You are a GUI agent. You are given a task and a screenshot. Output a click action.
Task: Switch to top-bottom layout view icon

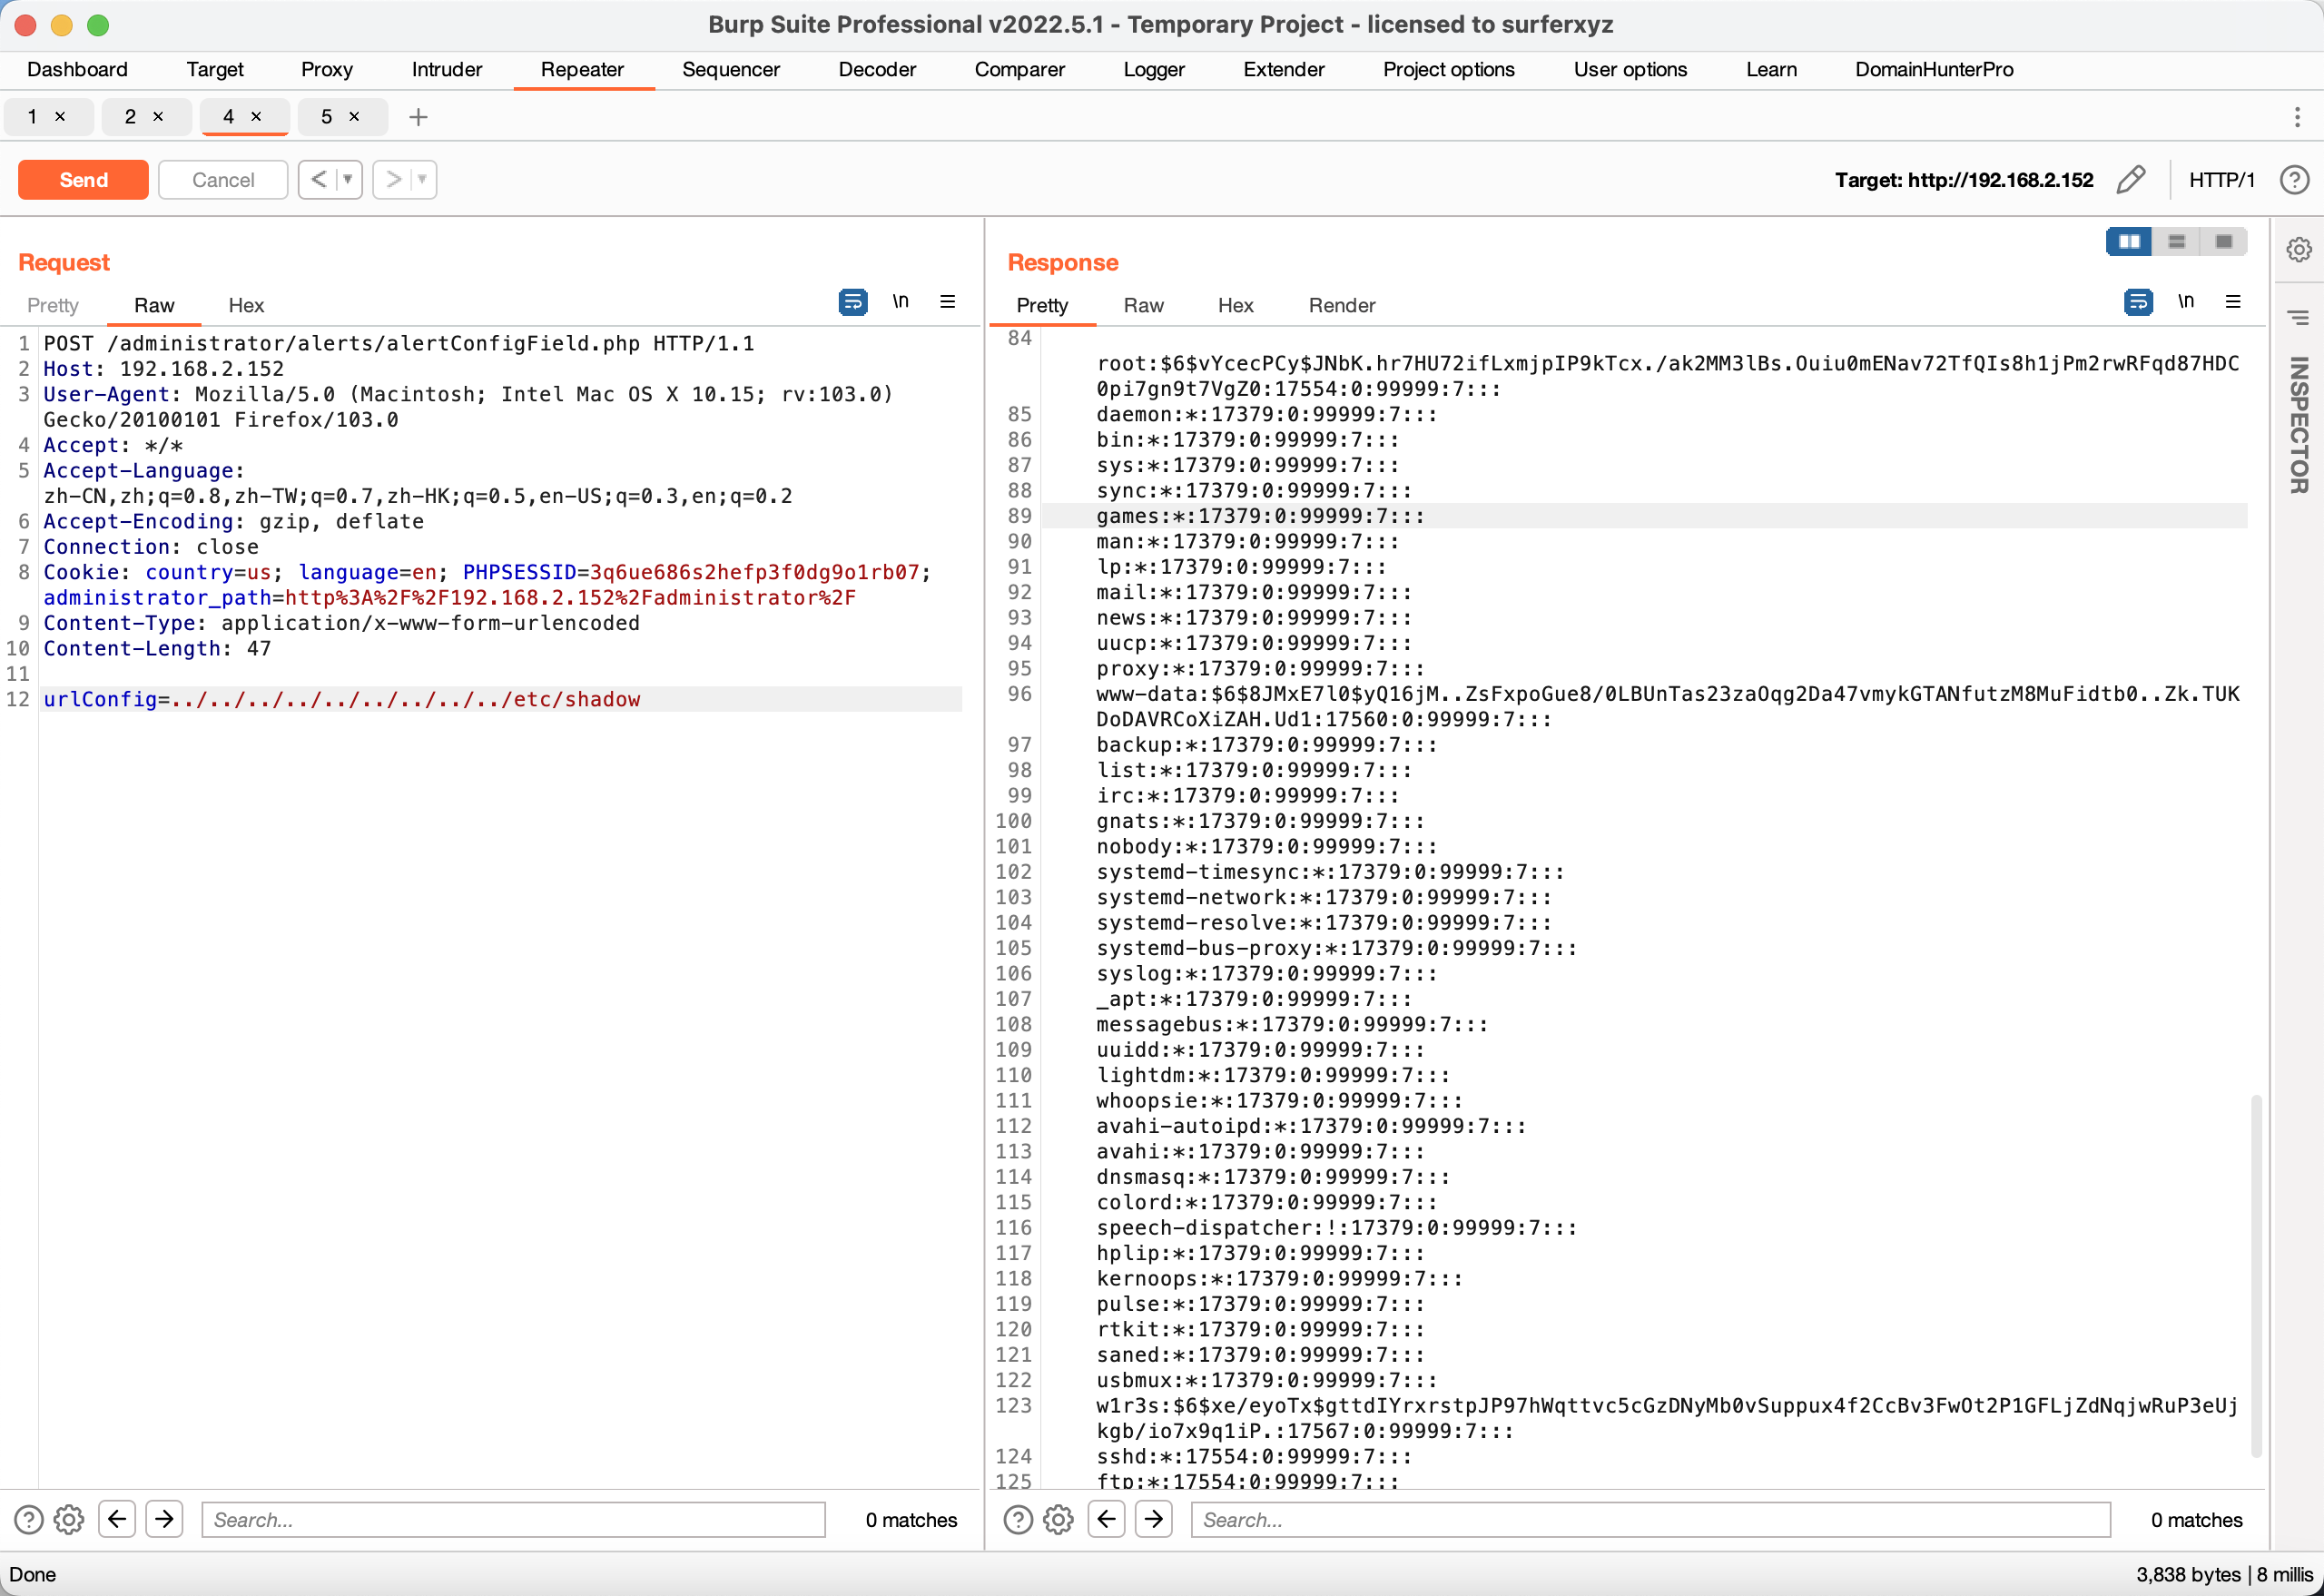[2176, 242]
